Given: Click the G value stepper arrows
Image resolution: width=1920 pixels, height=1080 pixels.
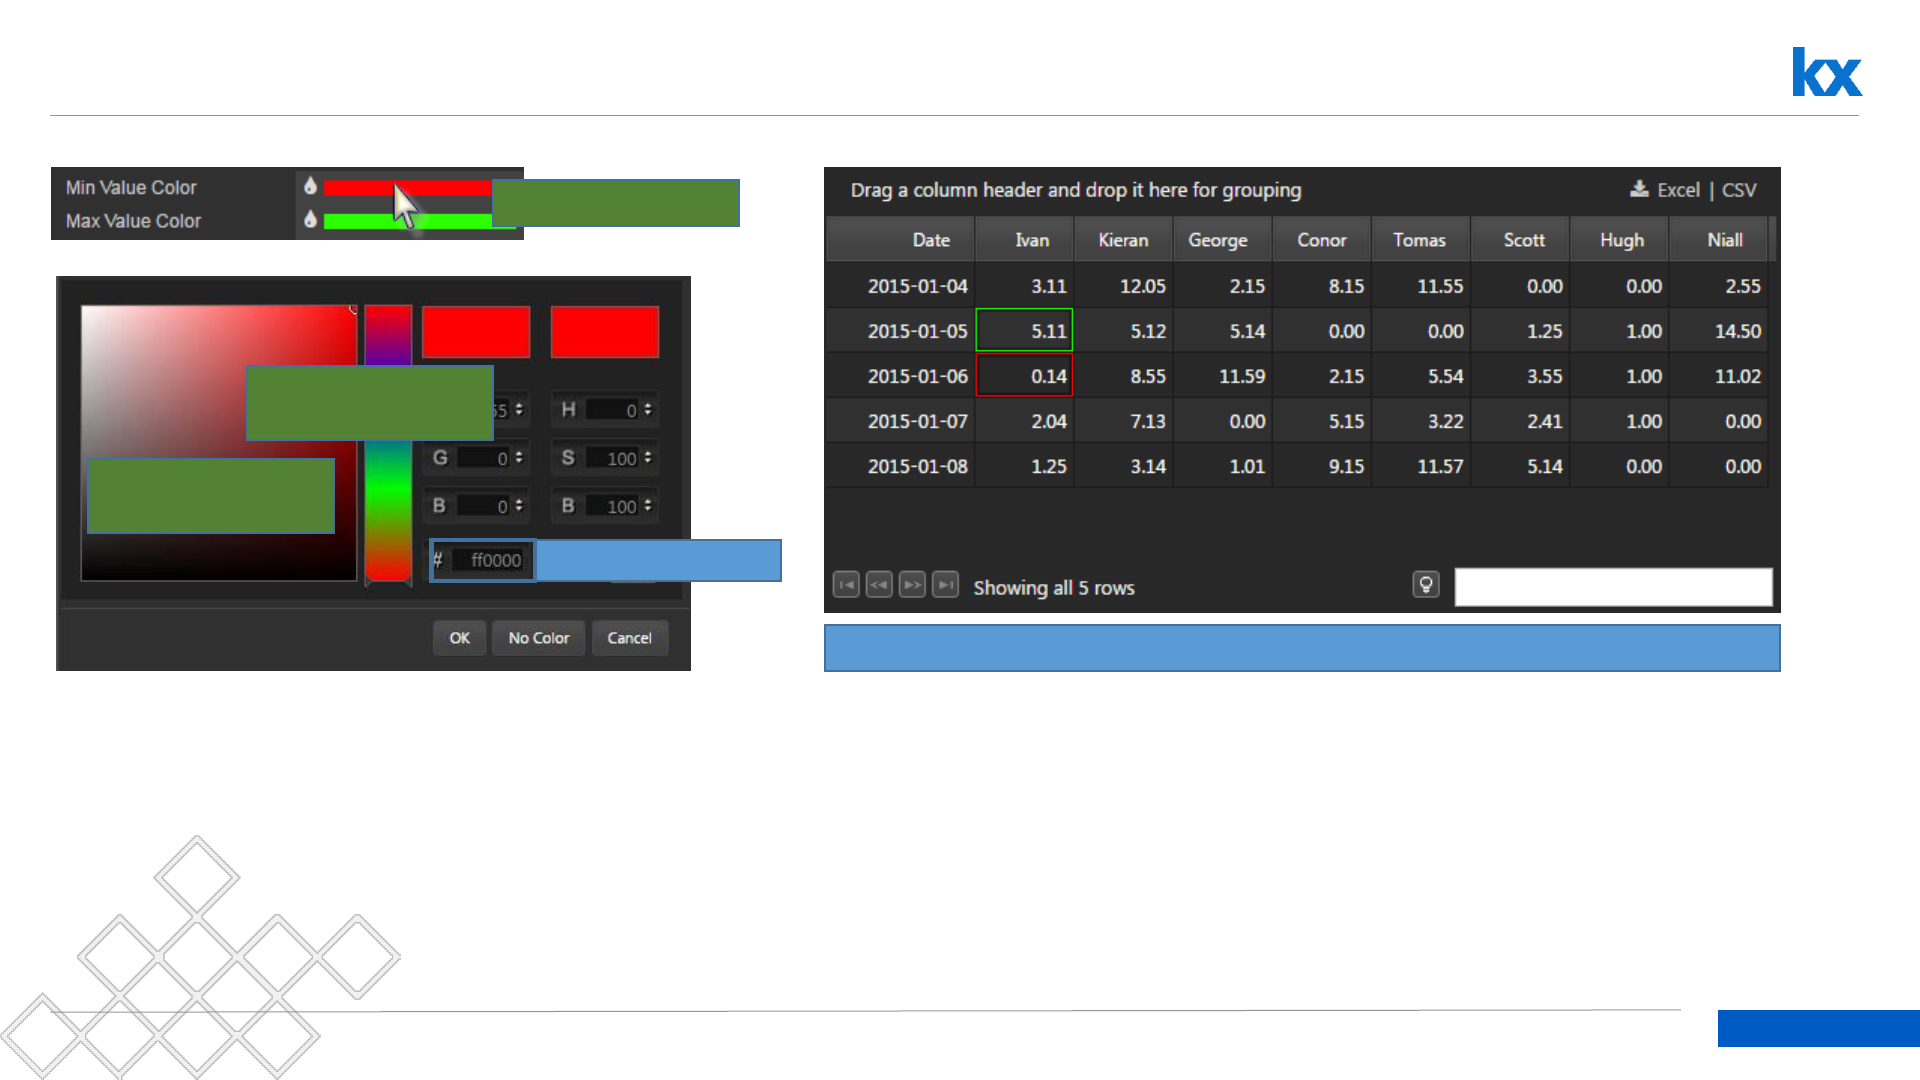Looking at the screenshot, I should [x=518, y=457].
